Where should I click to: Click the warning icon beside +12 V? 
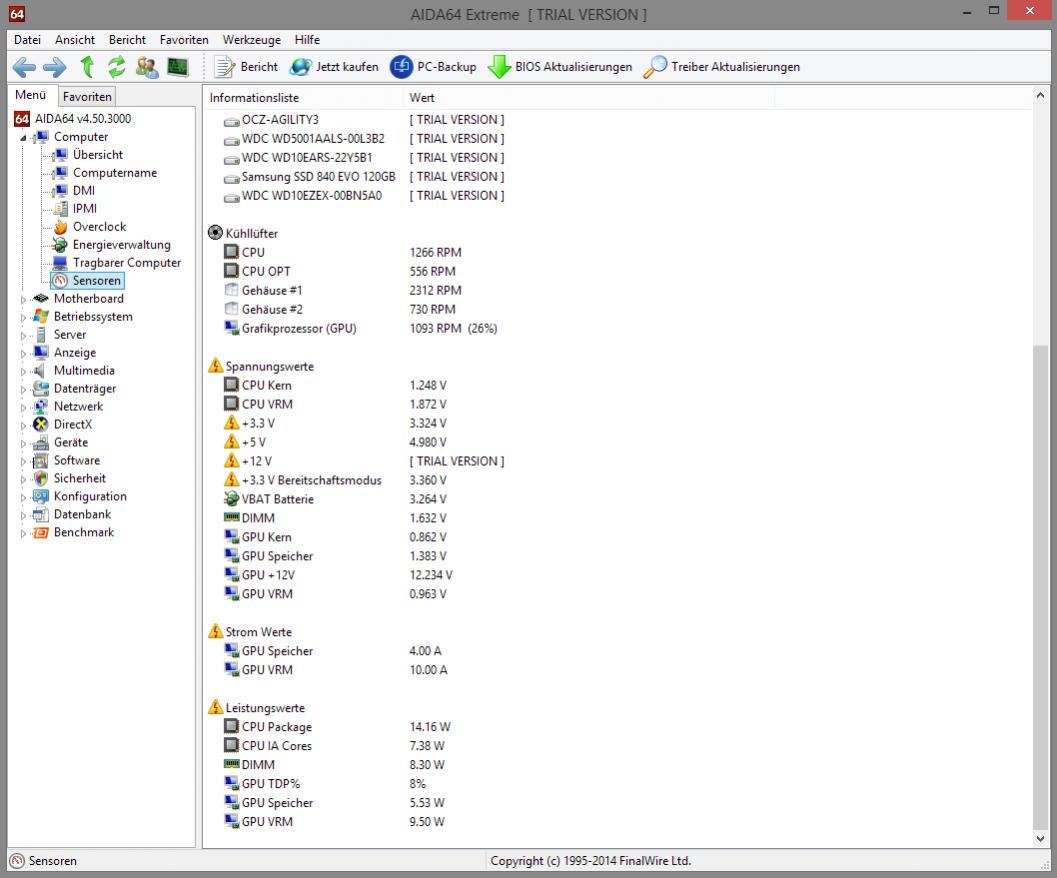tap(231, 461)
